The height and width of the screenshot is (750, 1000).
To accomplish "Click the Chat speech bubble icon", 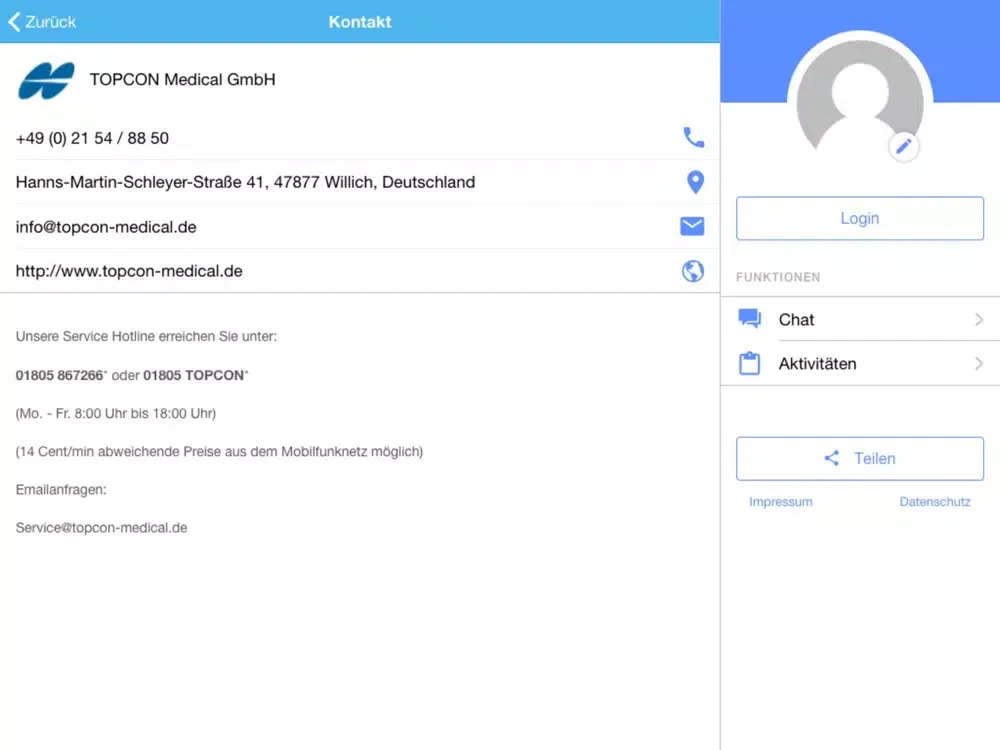I will point(749,318).
